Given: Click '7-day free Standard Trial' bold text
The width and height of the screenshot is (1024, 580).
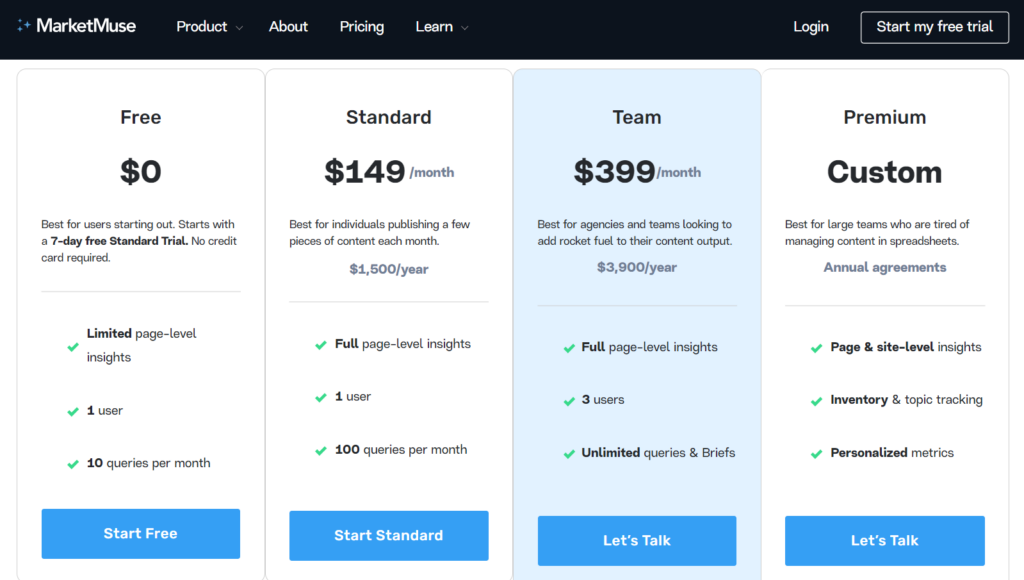Looking at the screenshot, I should point(119,241).
